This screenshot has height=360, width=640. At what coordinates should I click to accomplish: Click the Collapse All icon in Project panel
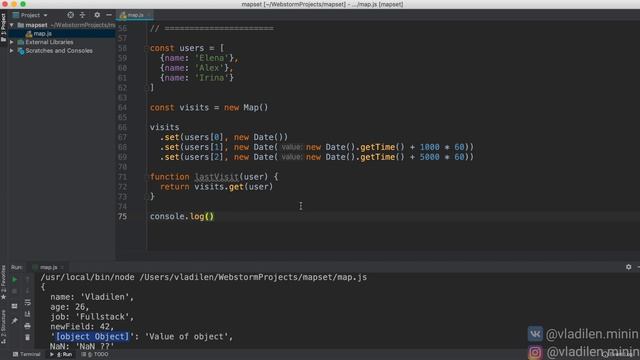point(82,15)
